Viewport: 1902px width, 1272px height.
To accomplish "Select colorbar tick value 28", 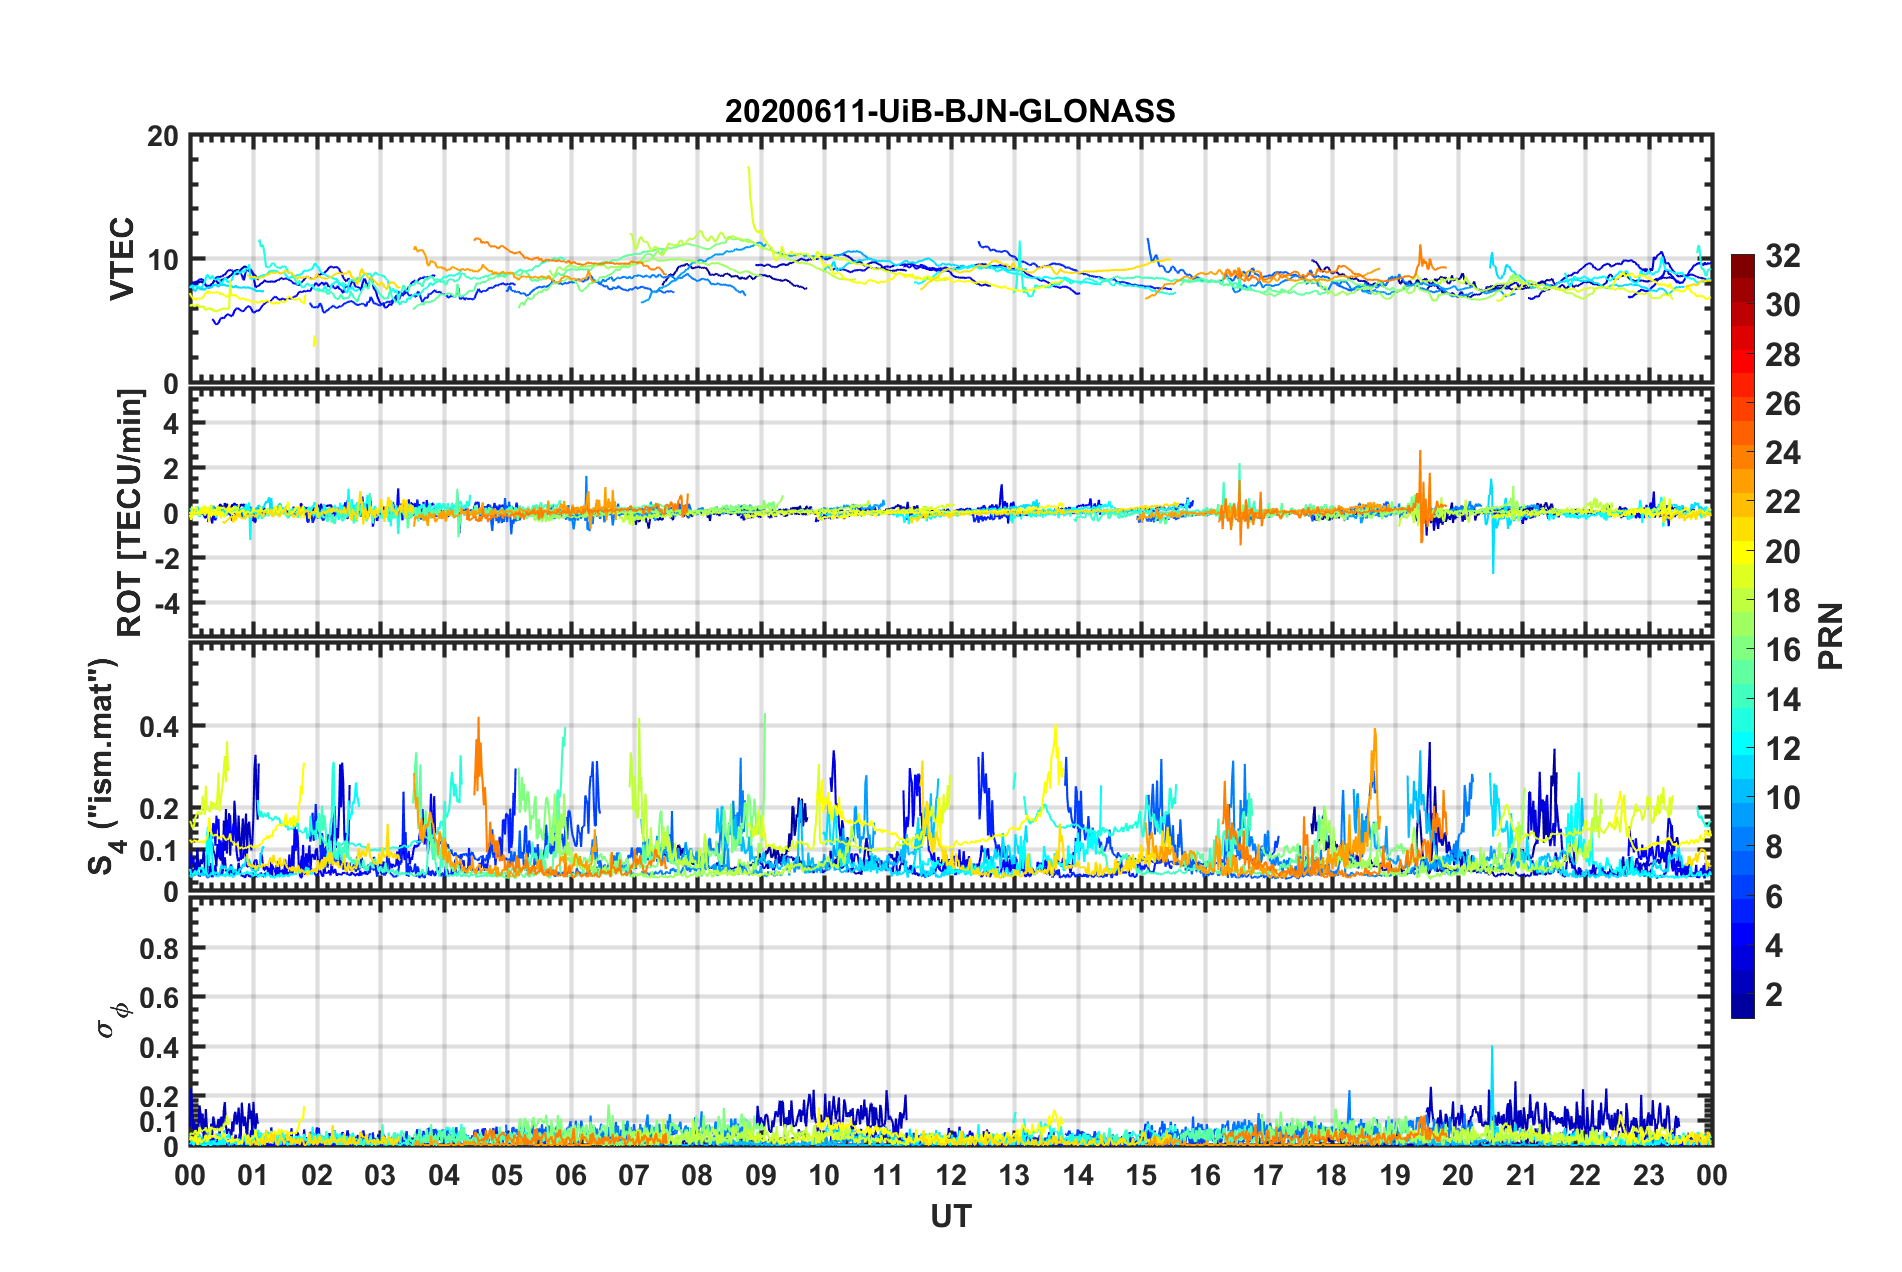I will tap(1783, 355).
